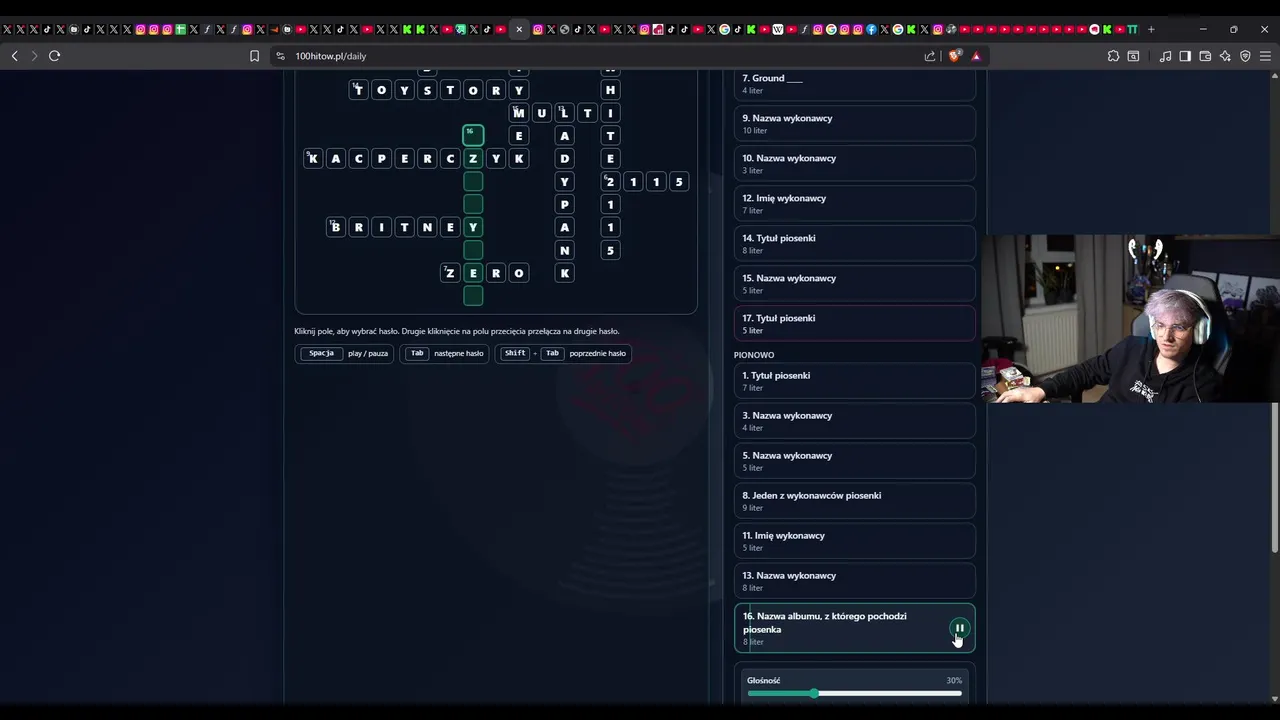Select clue 12. Imię wykonawcy
Screen dimensions: 1280x720
tap(855, 203)
